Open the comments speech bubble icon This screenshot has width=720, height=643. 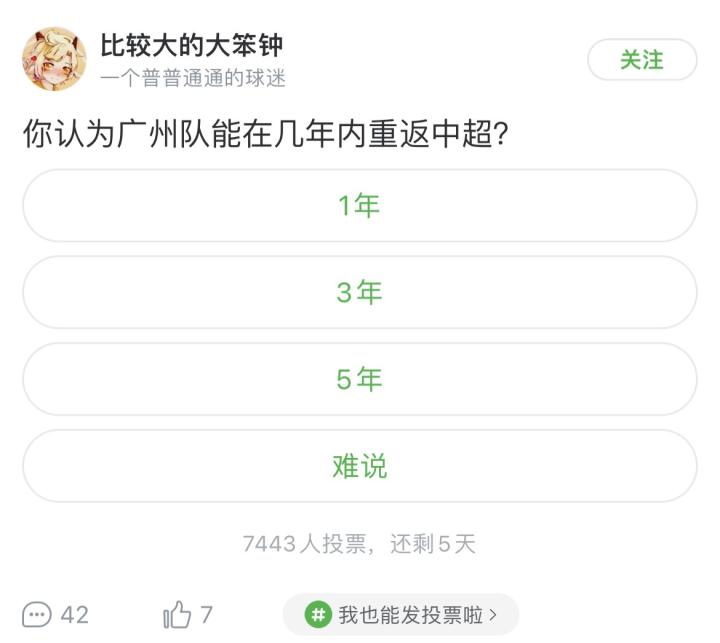click(x=37, y=613)
